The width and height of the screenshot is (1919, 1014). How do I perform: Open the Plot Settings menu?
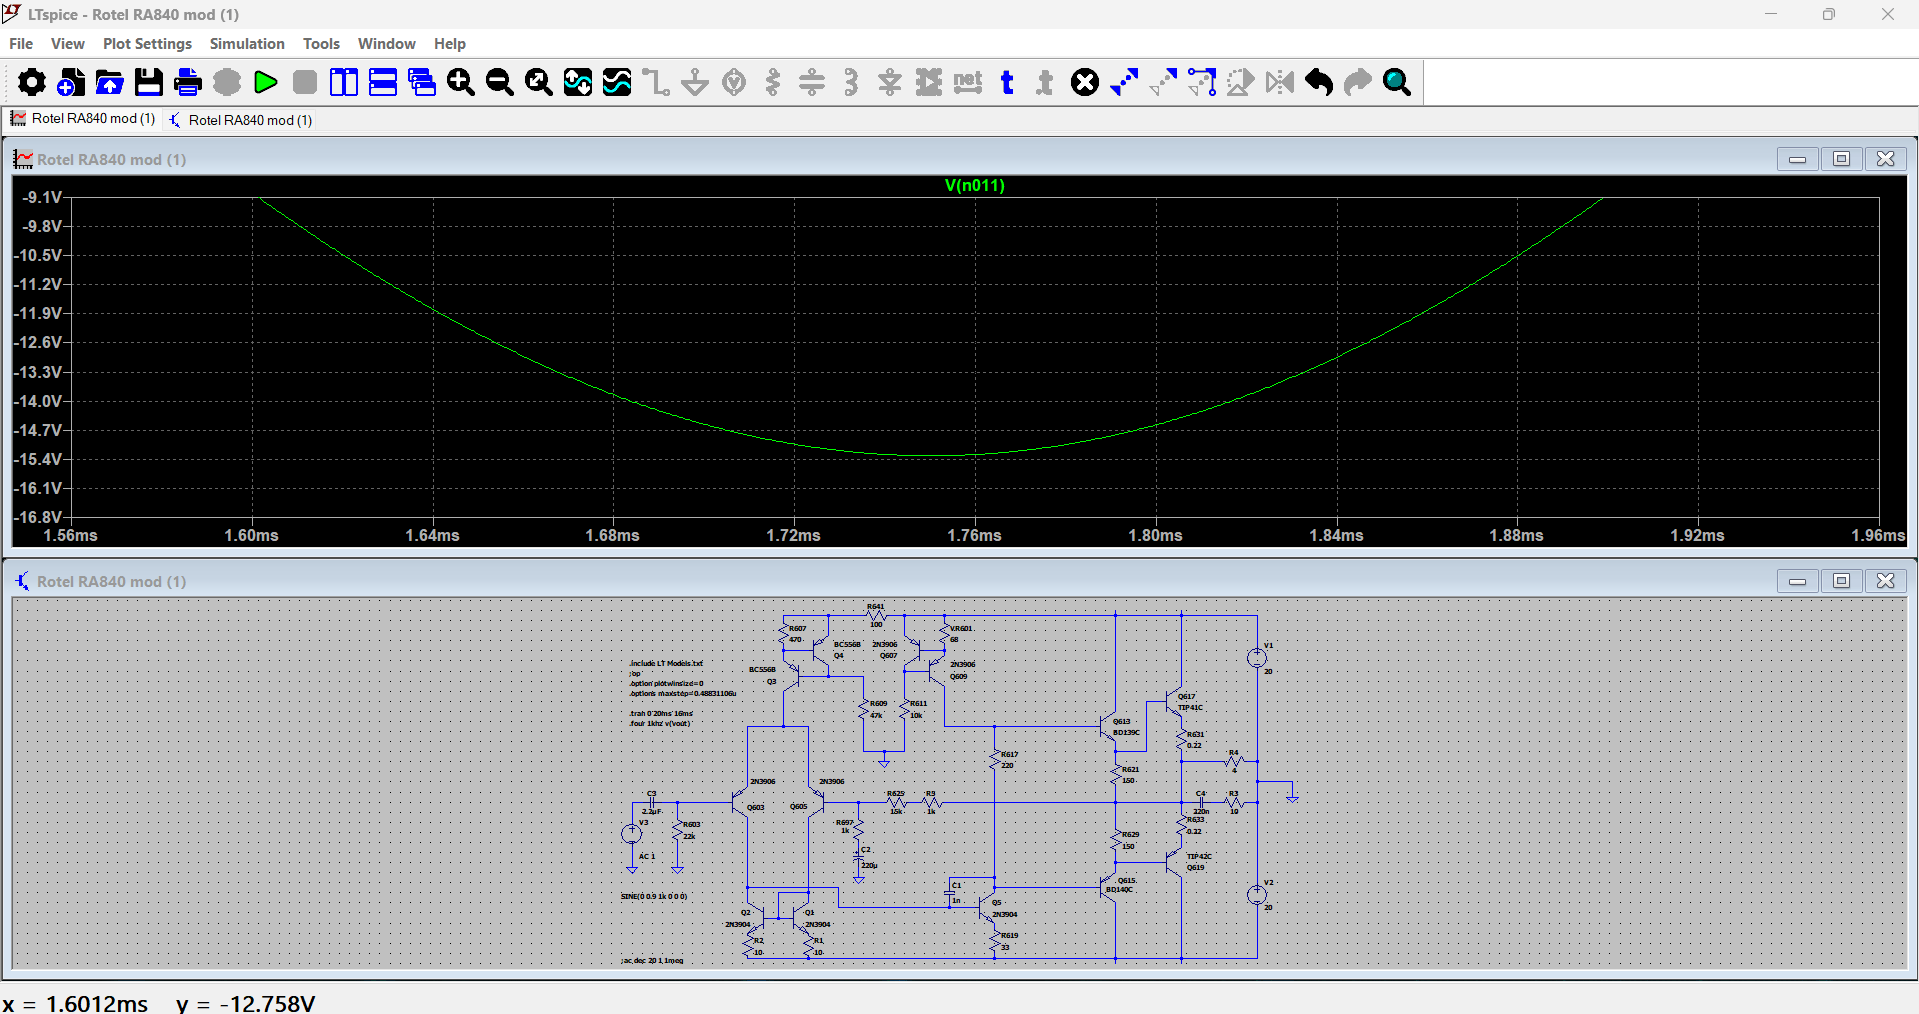tap(147, 44)
